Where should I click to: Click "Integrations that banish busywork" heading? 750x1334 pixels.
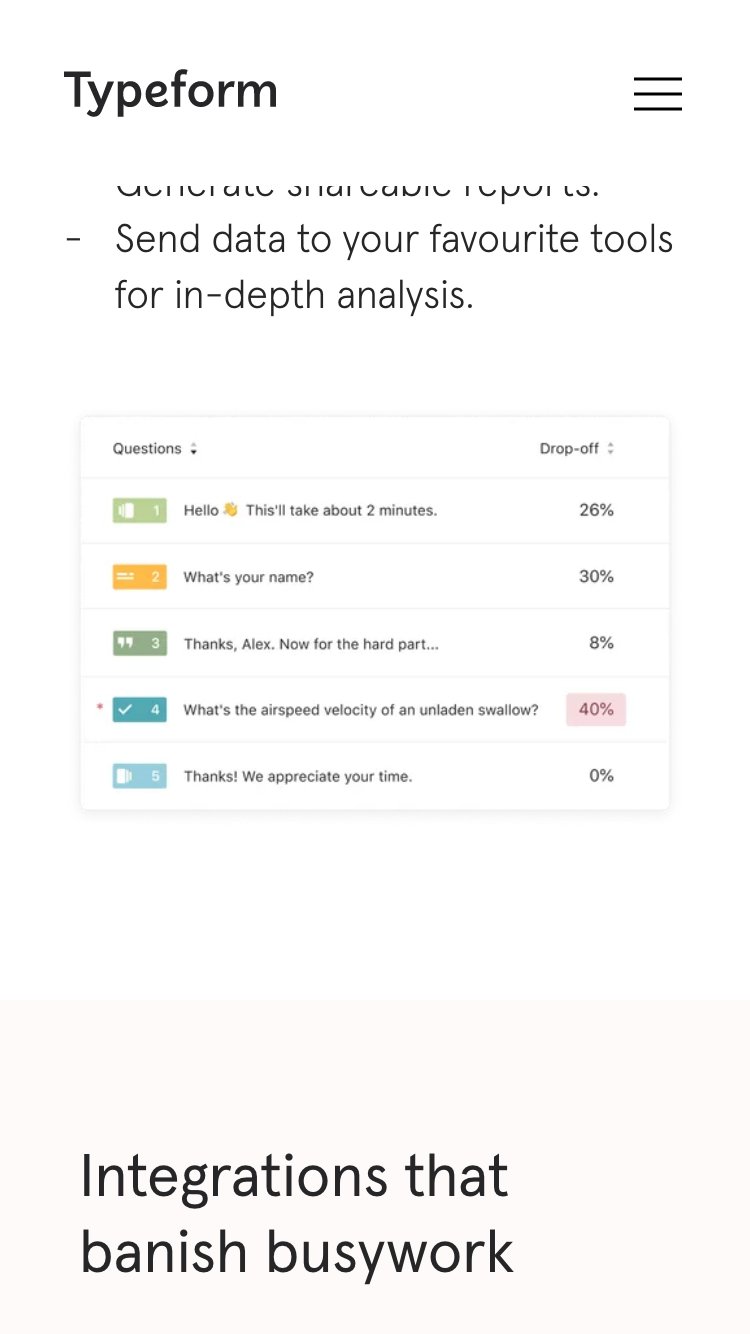pos(296,1213)
